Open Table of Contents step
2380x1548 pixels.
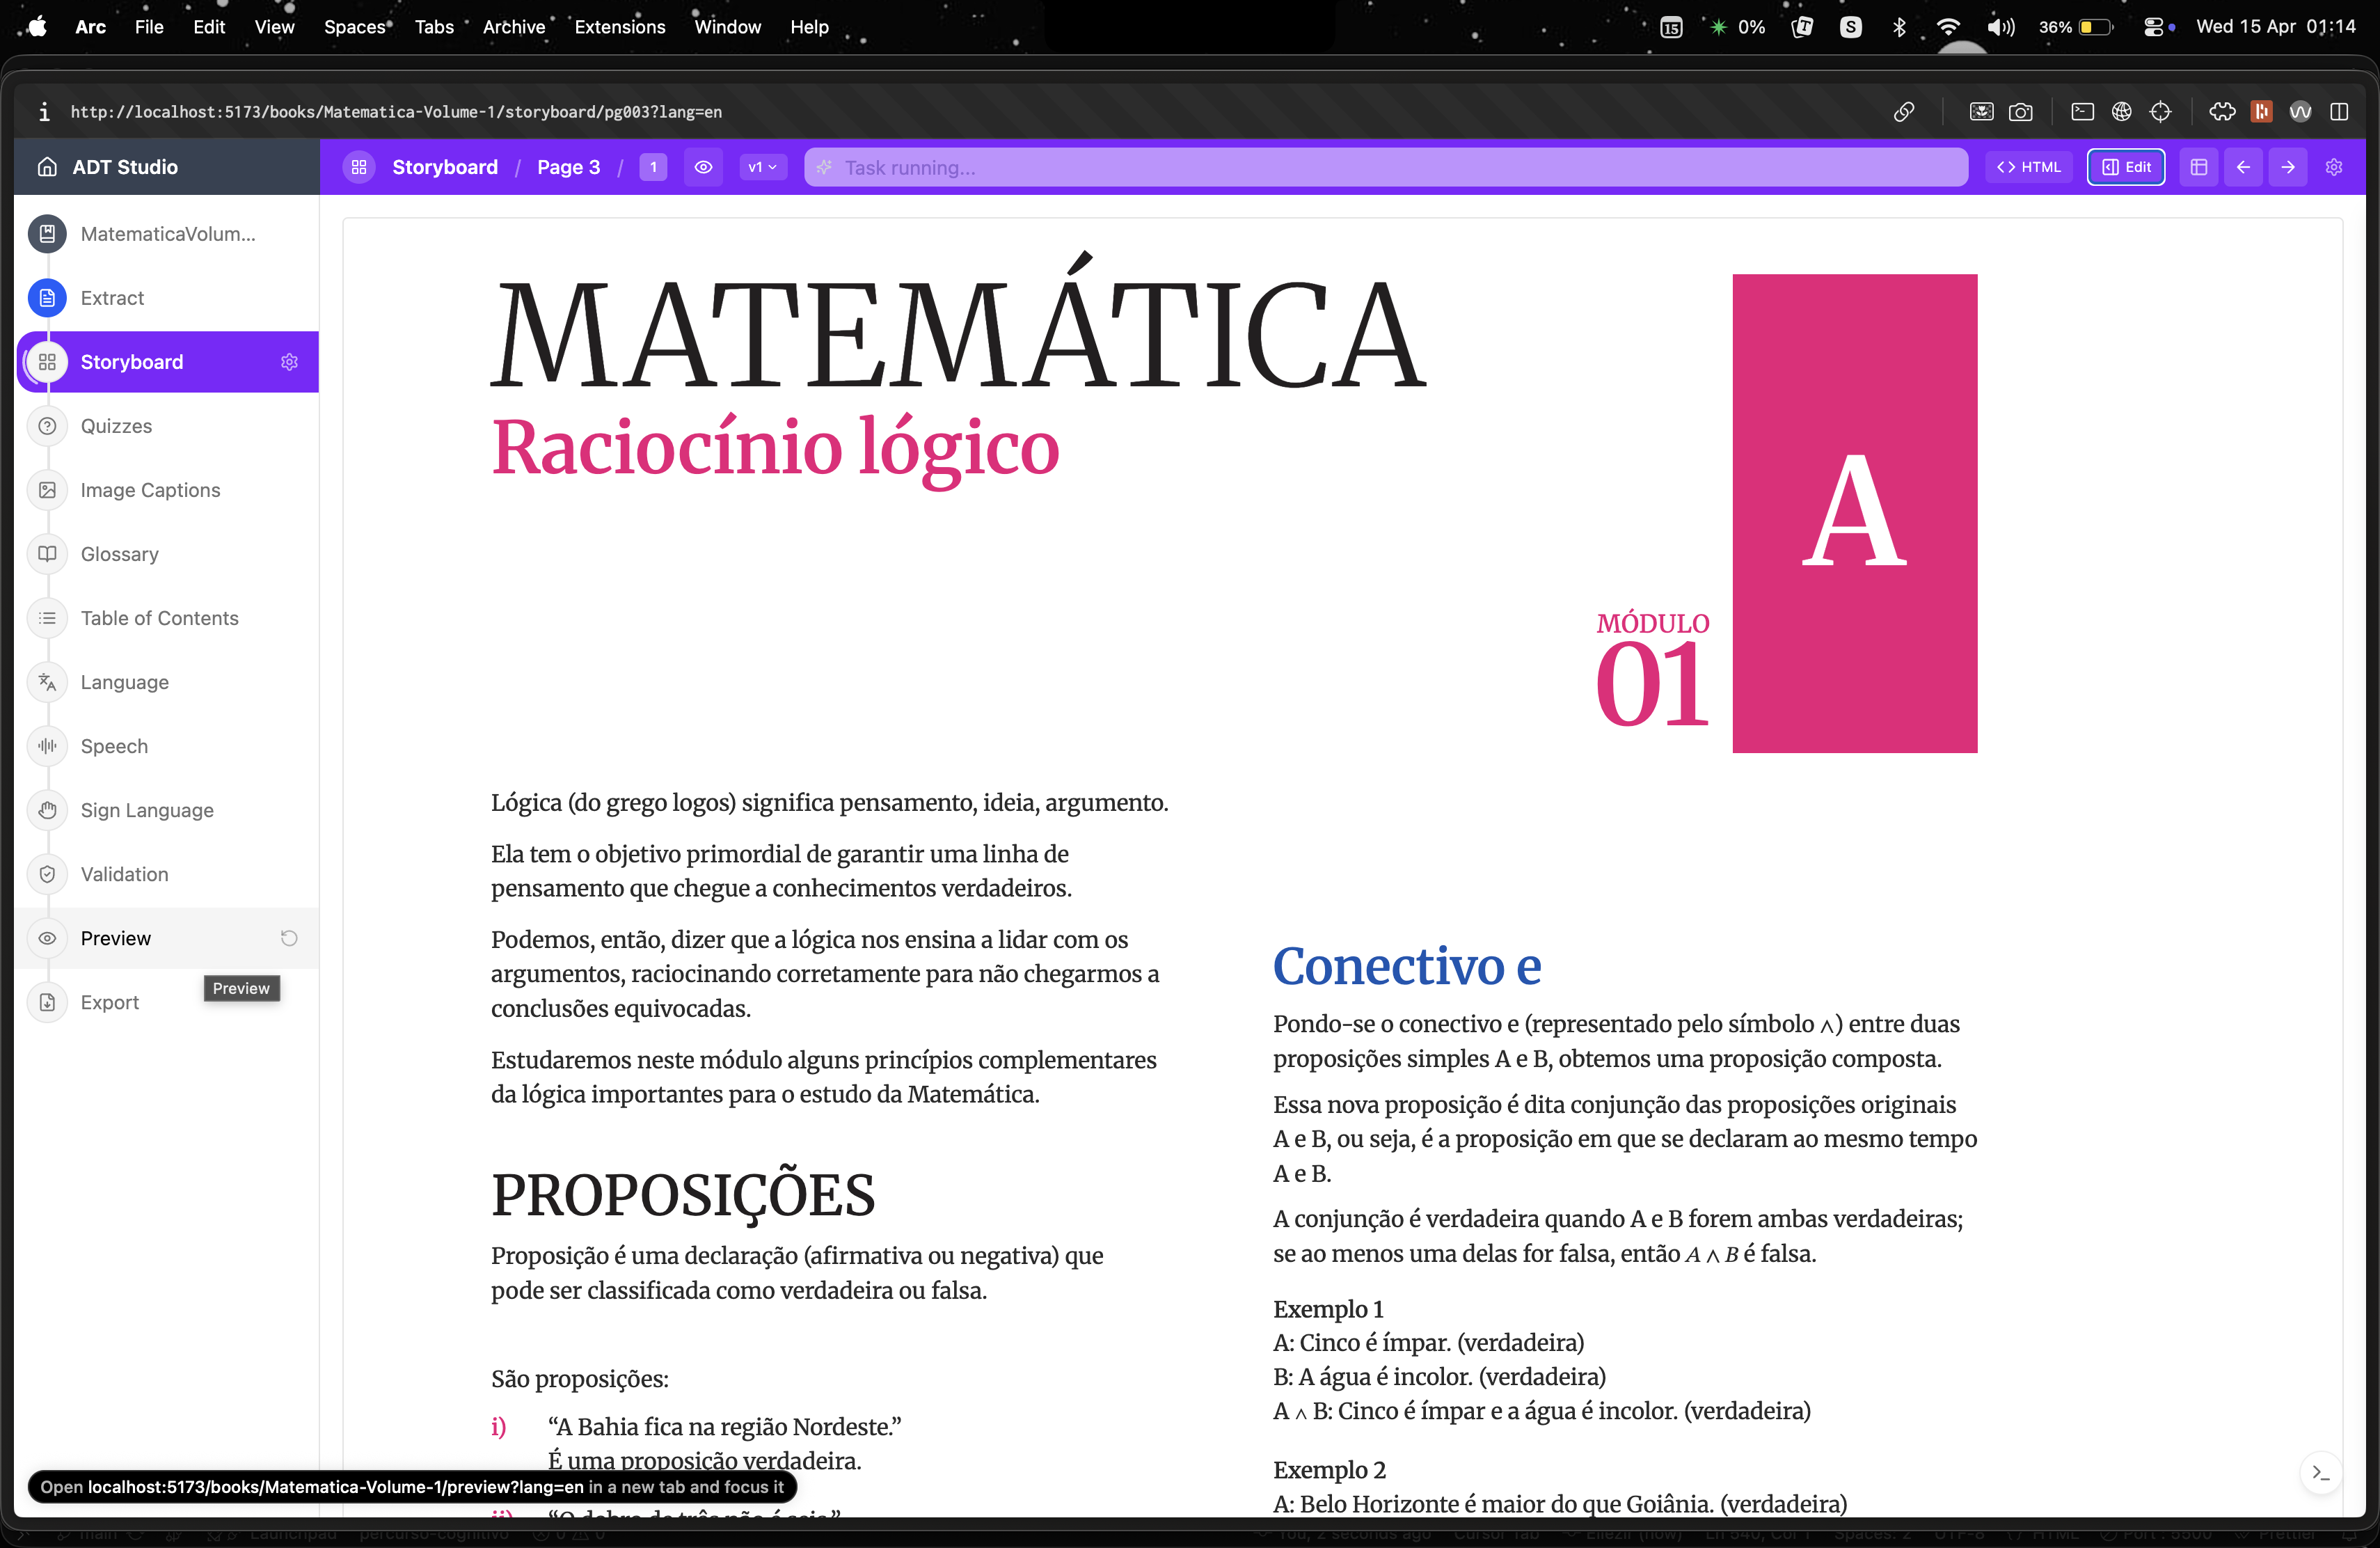coord(160,618)
